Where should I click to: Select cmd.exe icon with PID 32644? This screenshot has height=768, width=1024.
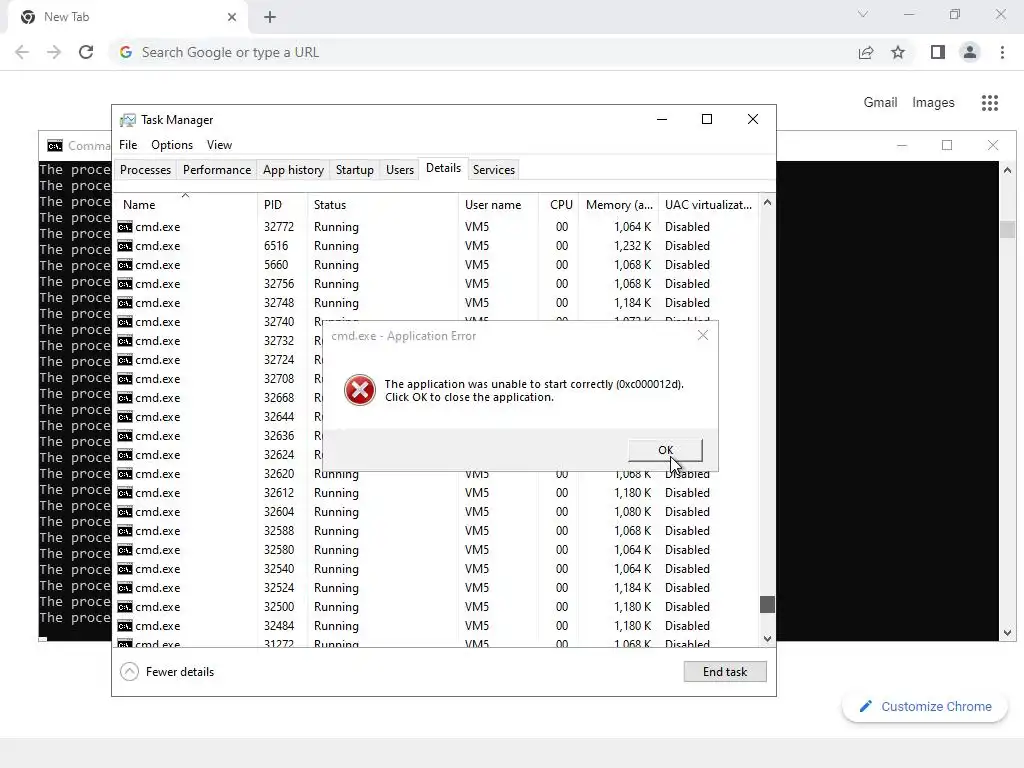click(125, 417)
